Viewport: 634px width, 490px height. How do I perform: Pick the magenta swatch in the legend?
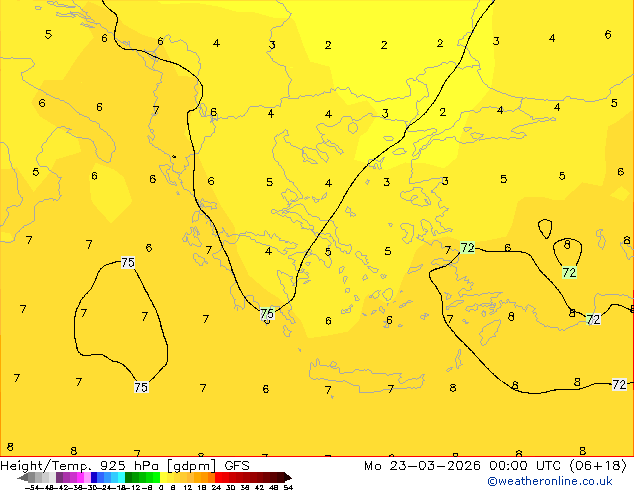click(x=80, y=477)
